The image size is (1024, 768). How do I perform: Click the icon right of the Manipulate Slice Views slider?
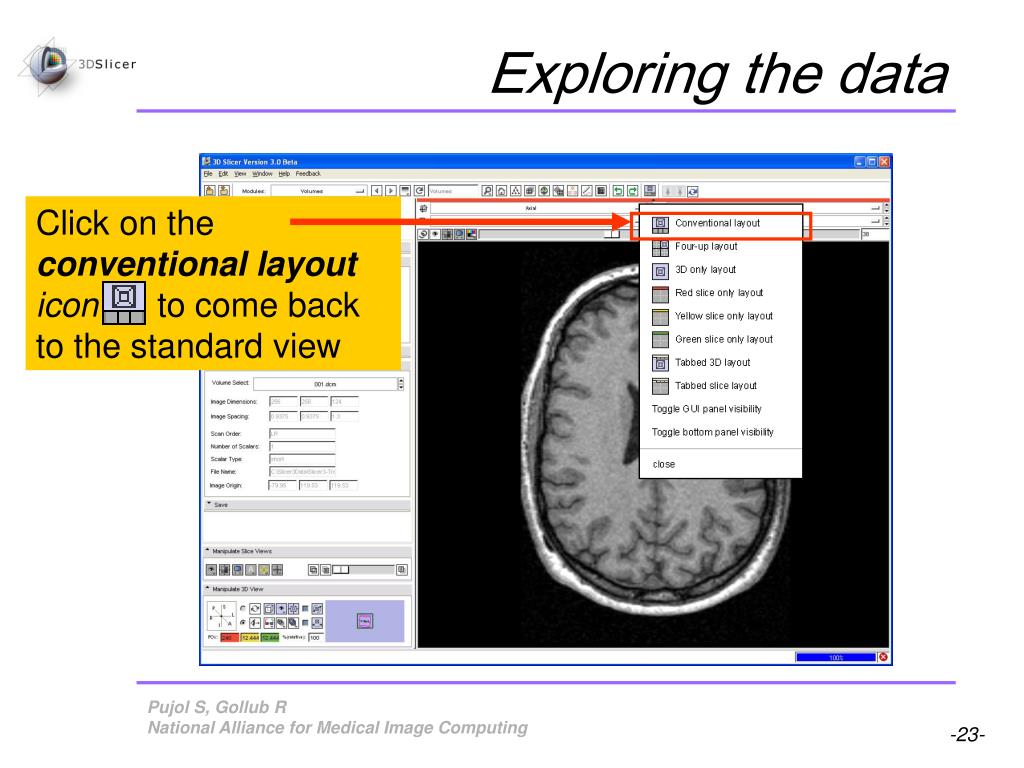click(402, 570)
